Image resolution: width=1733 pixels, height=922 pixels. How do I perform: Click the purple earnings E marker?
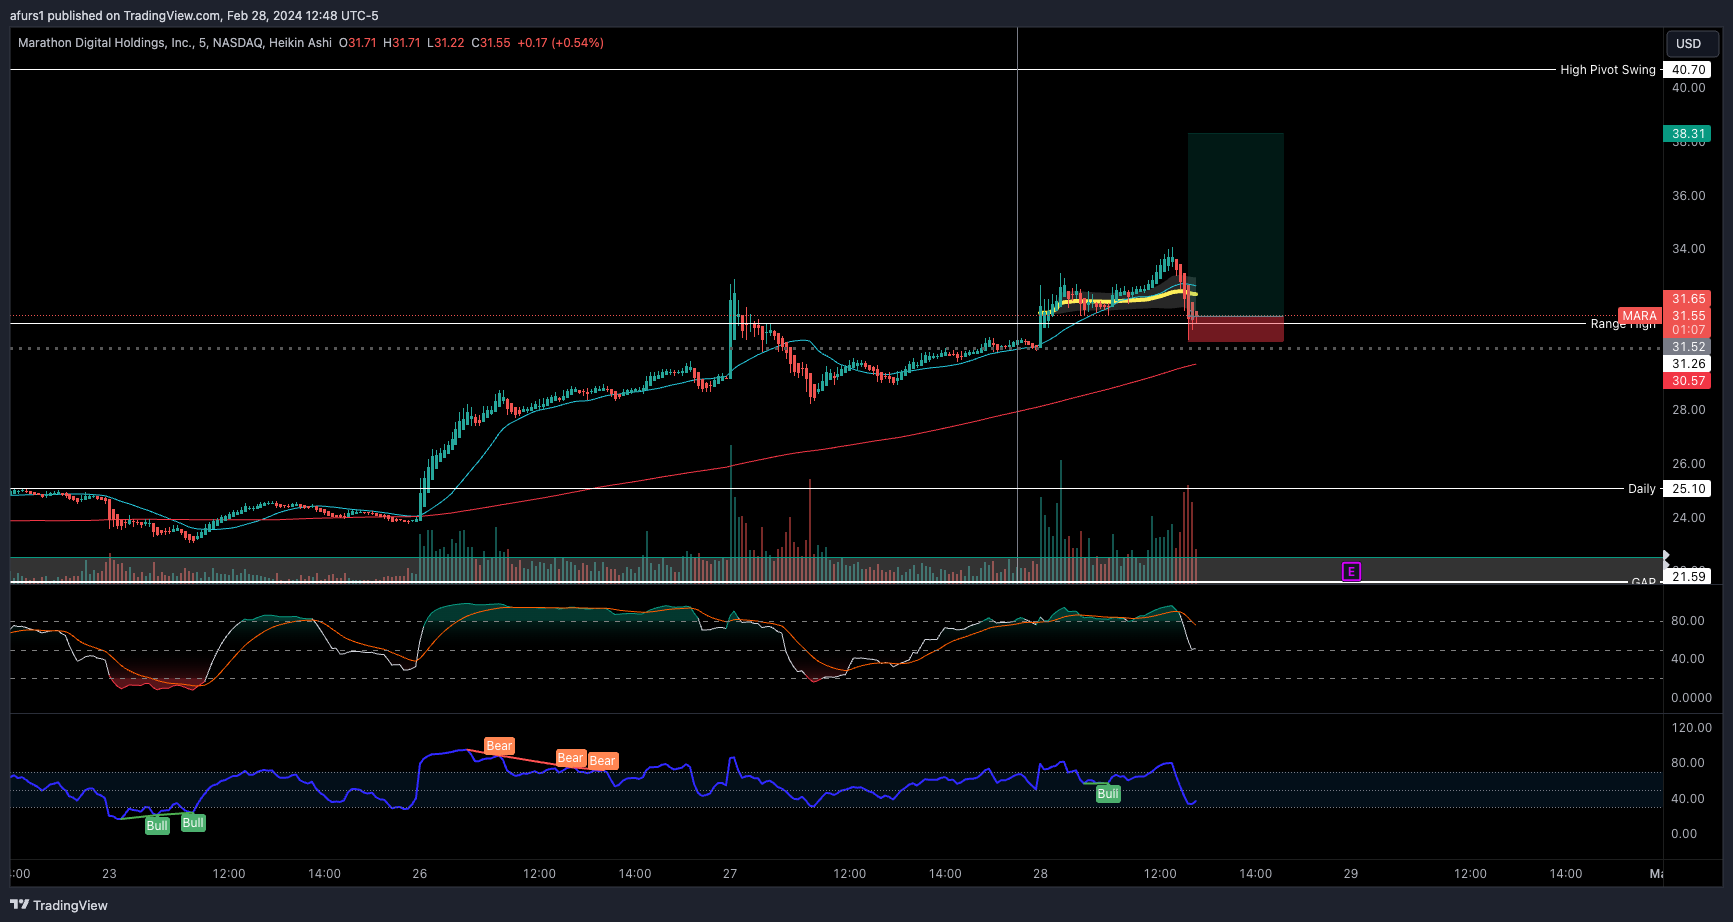point(1351,572)
